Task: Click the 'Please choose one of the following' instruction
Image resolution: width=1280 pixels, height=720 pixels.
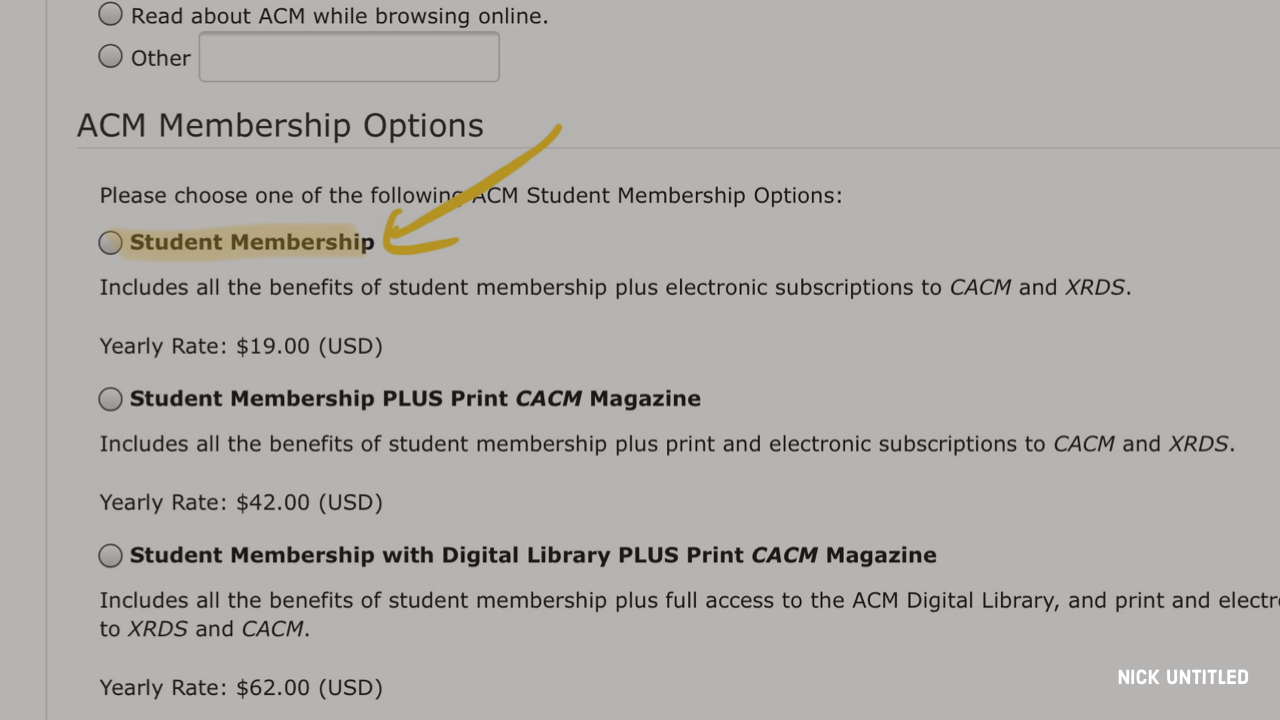Action: point(470,196)
